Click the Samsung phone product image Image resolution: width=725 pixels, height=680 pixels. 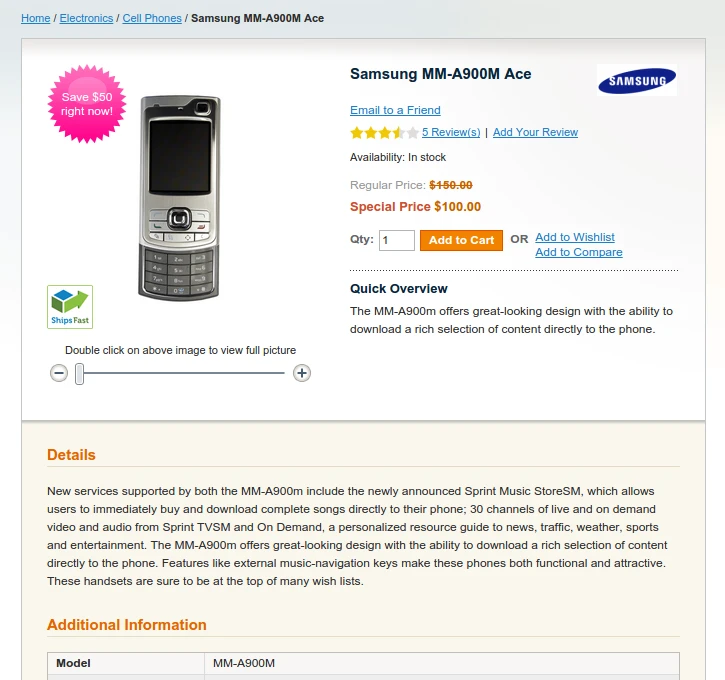(180, 198)
